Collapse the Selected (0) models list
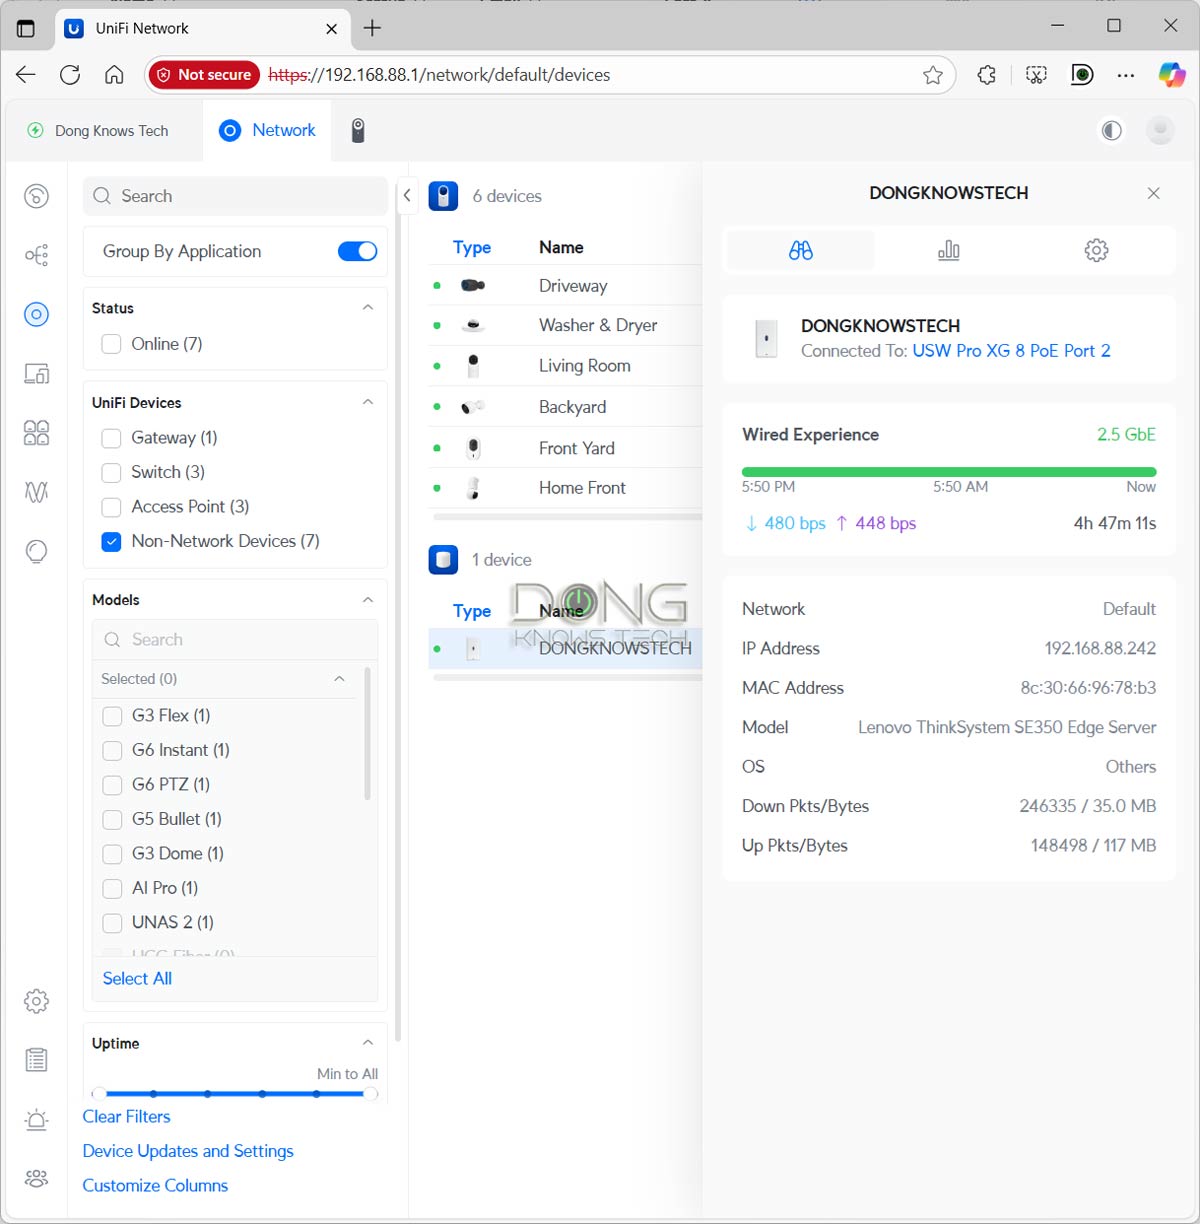 (339, 679)
